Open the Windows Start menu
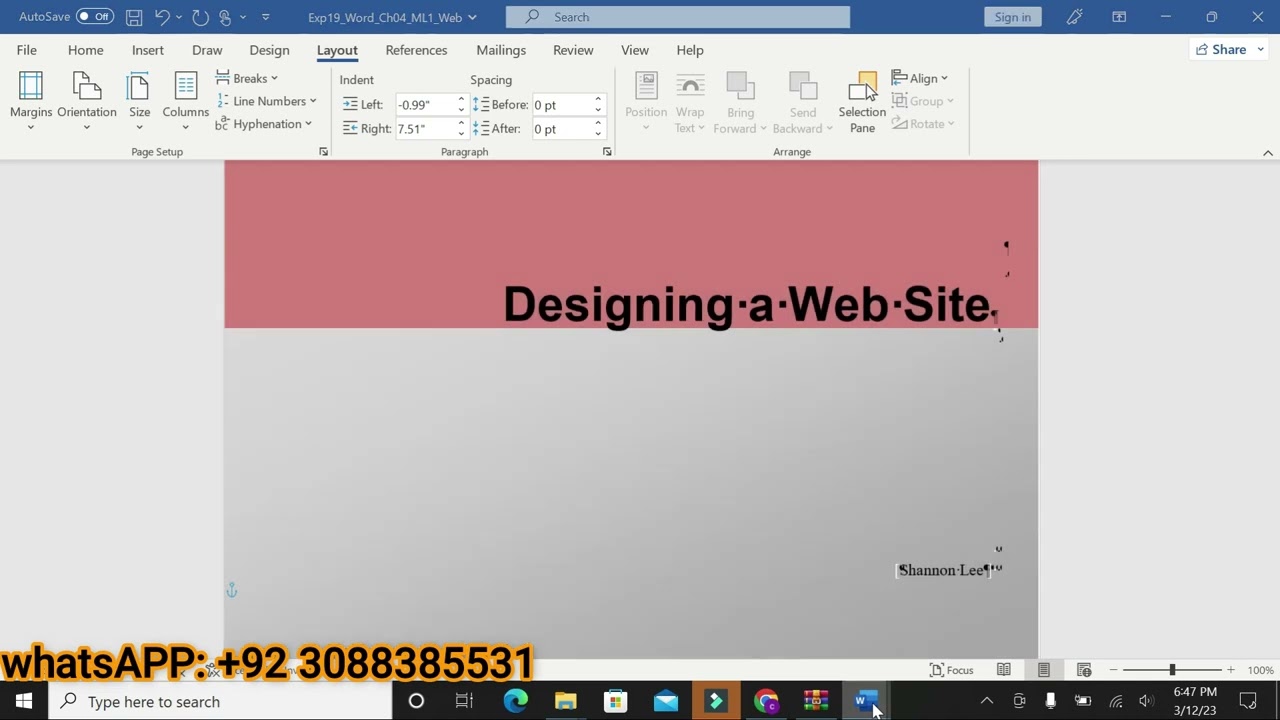This screenshot has height=720, width=1280. pyautogui.click(x=24, y=701)
